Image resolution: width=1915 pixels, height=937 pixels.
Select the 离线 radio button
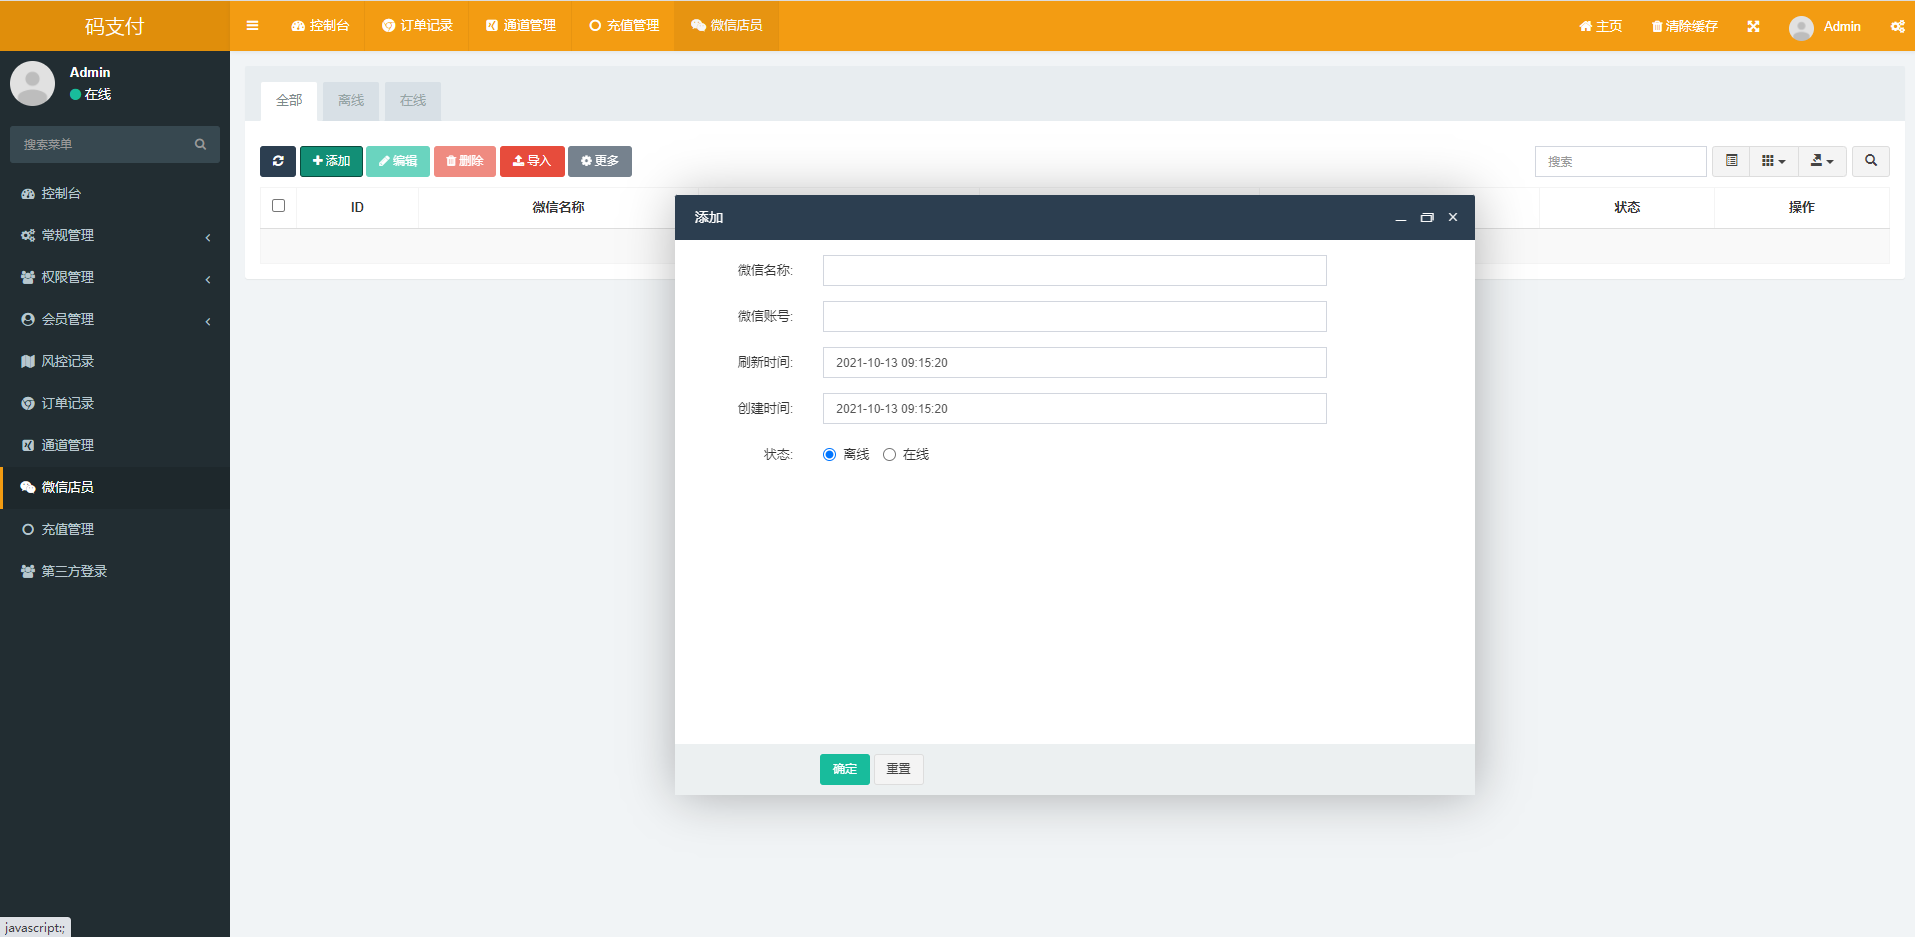(x=829, y=455)
